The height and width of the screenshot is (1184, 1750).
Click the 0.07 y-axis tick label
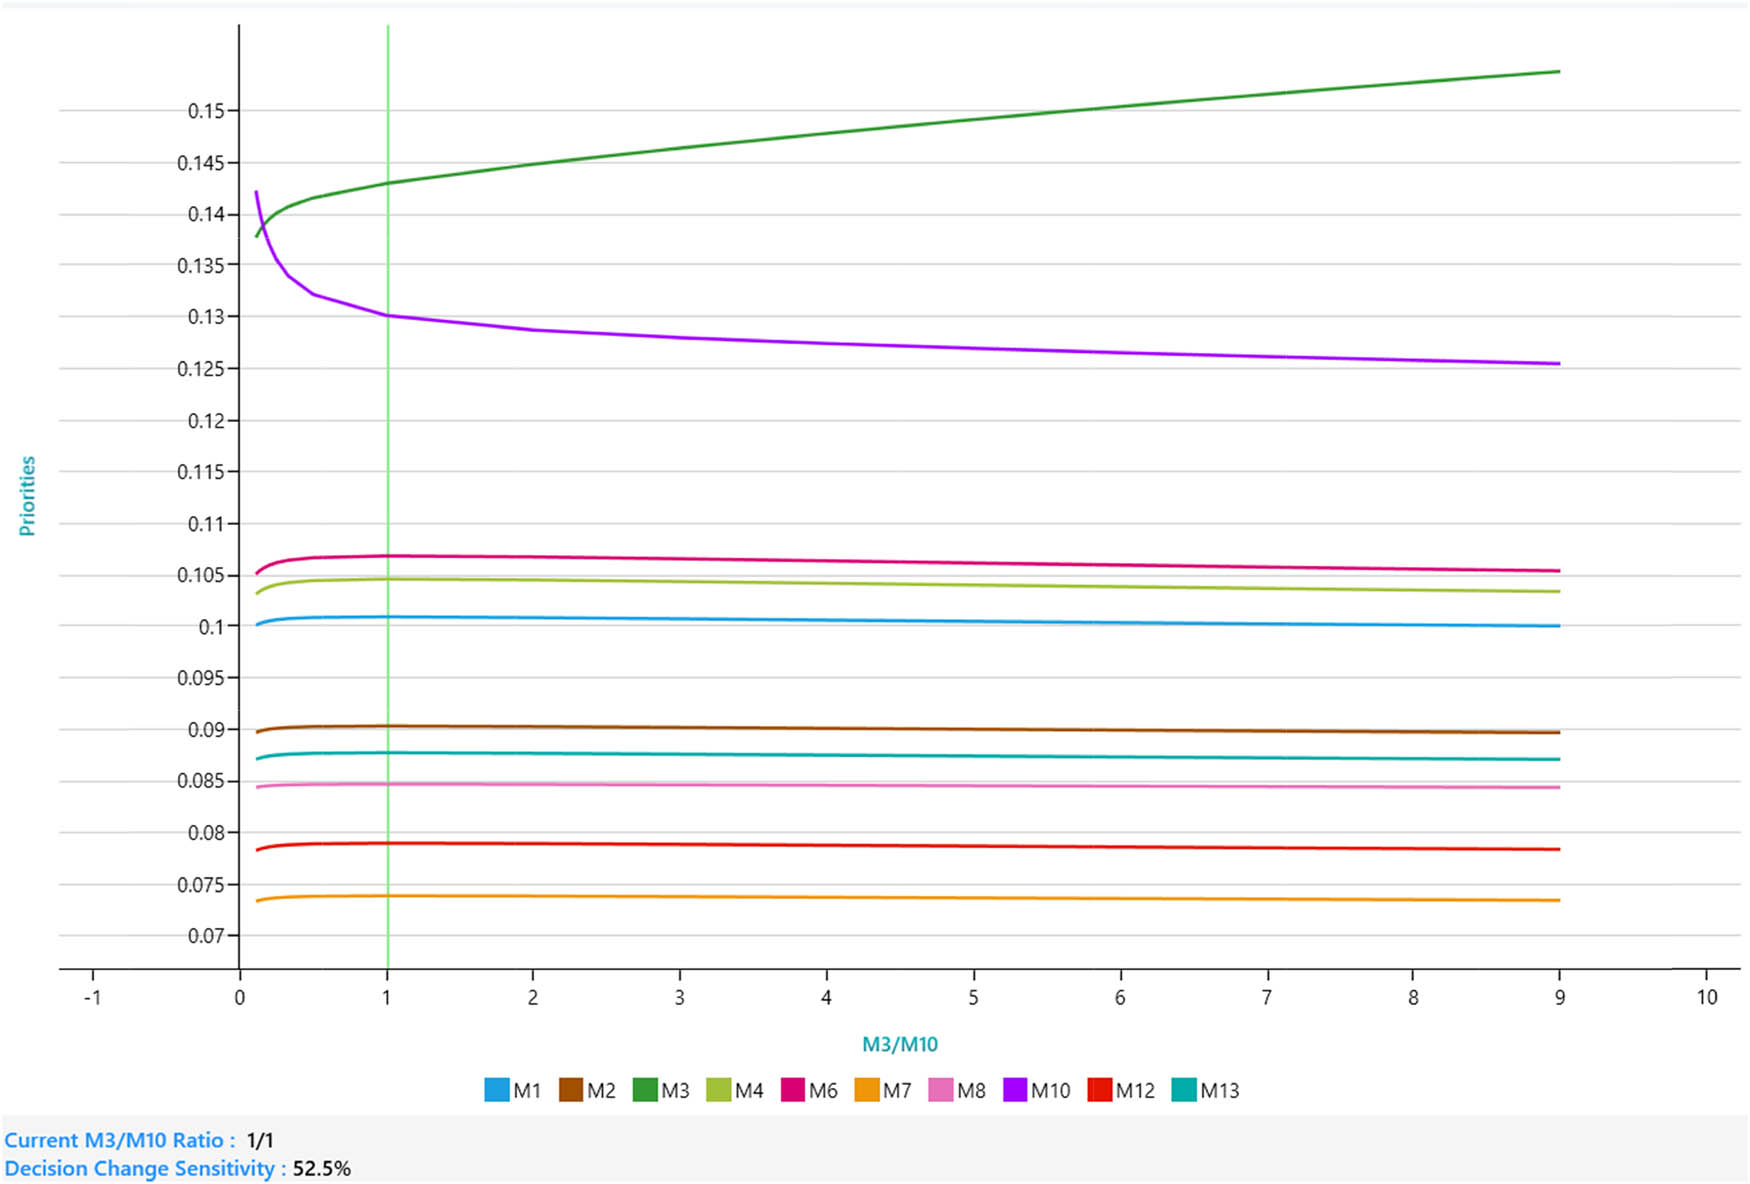(x=206, y=936)
